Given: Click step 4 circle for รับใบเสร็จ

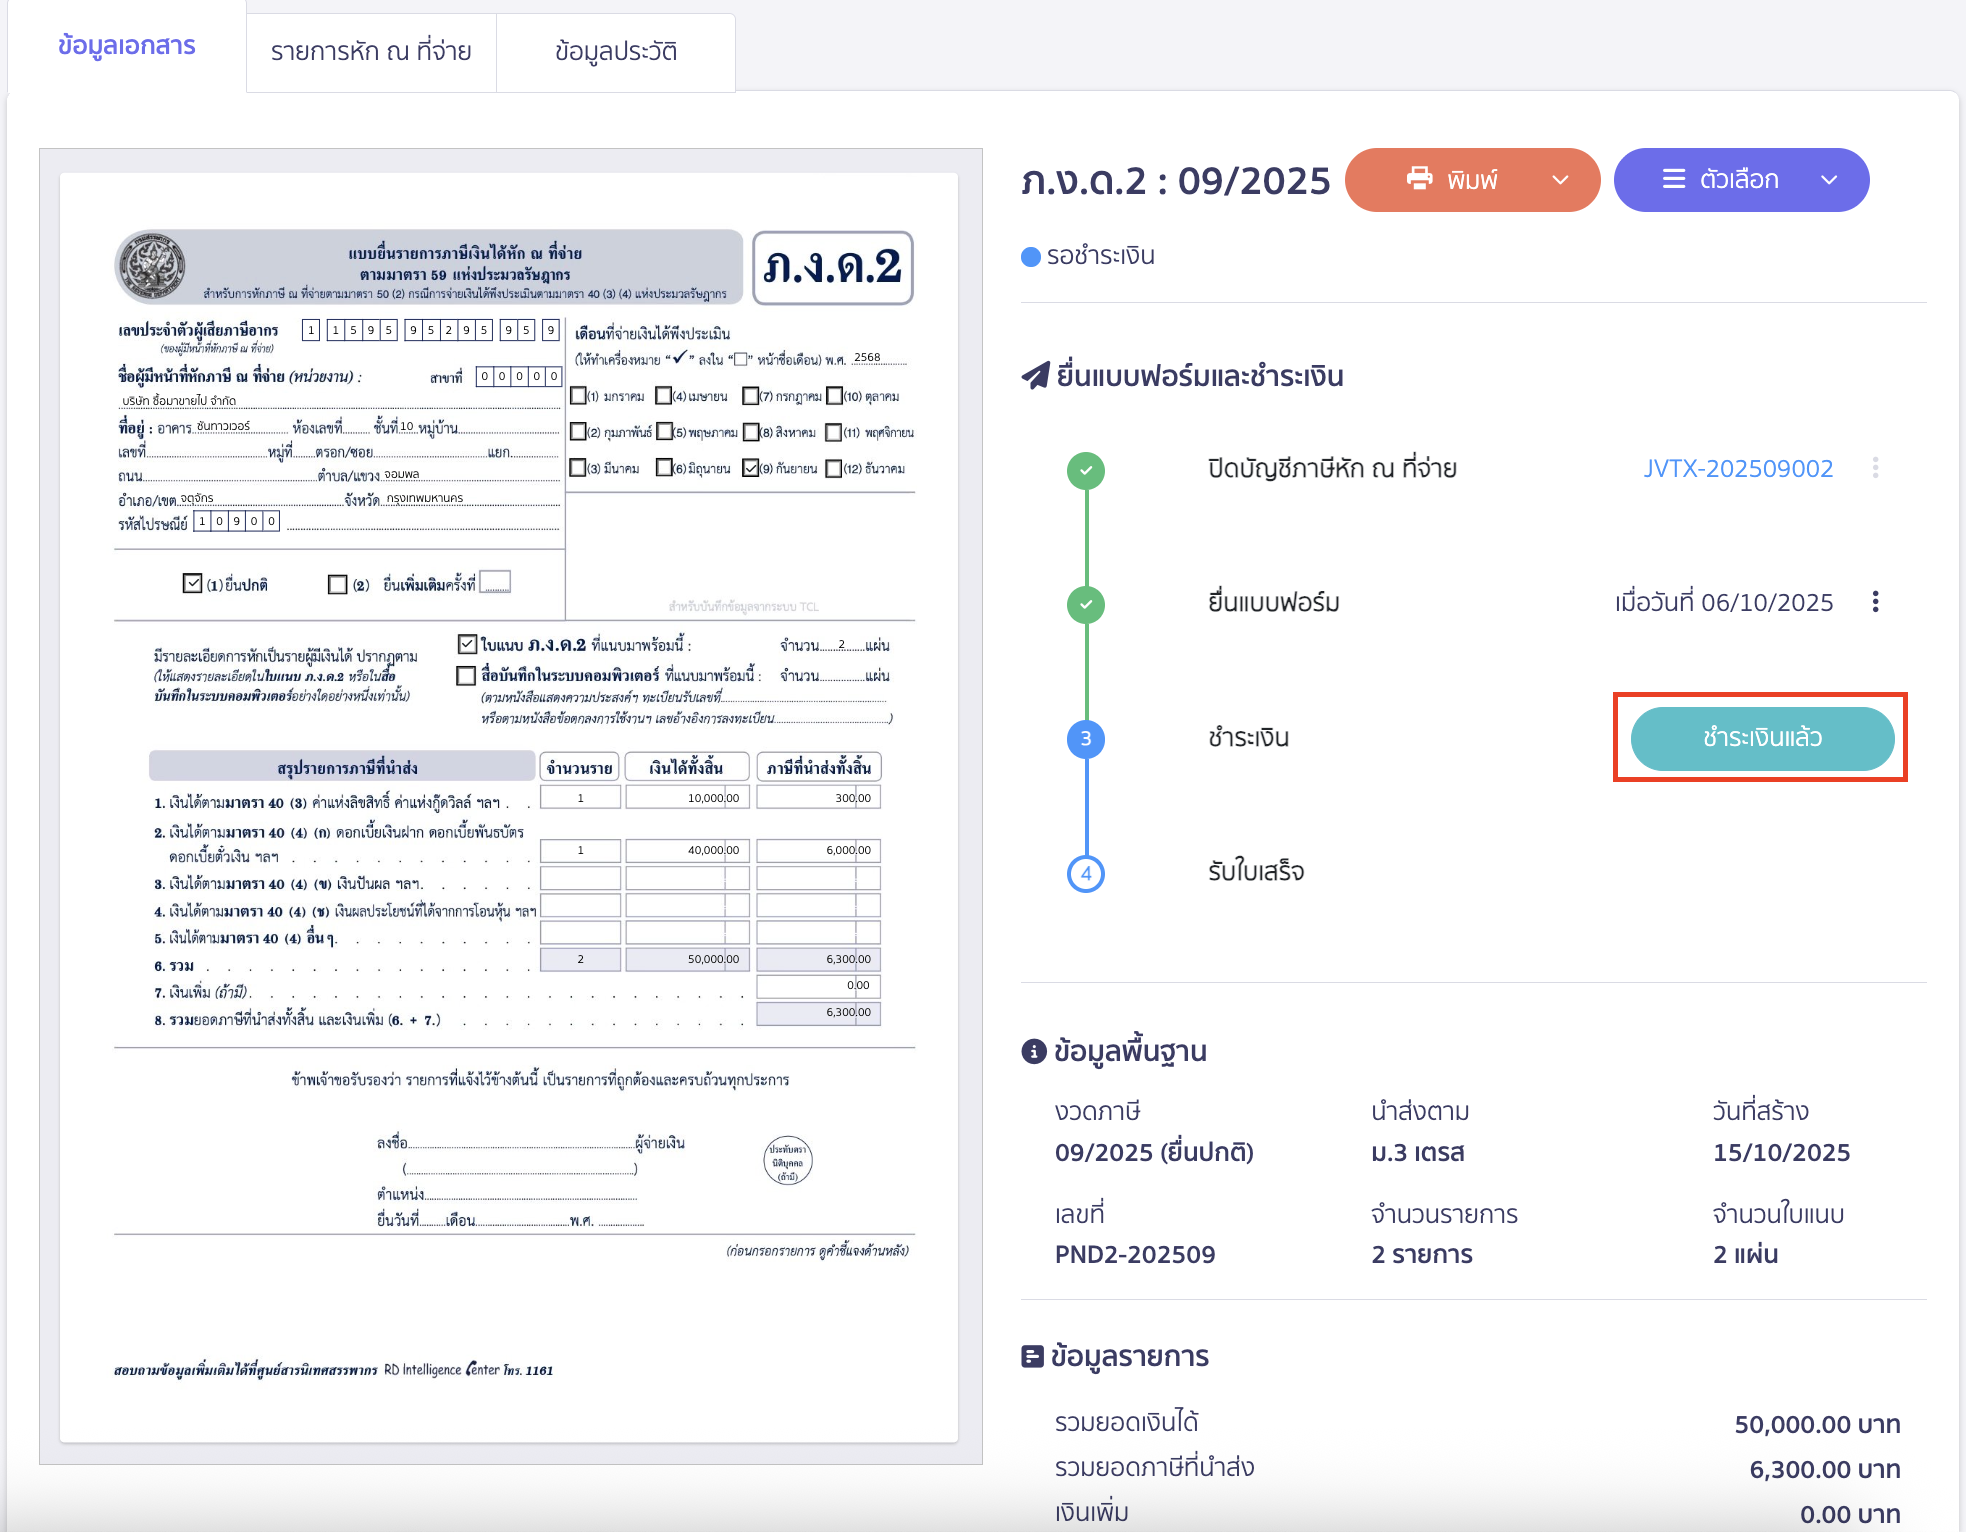Looking at the screenshot, I should 1085,873.
